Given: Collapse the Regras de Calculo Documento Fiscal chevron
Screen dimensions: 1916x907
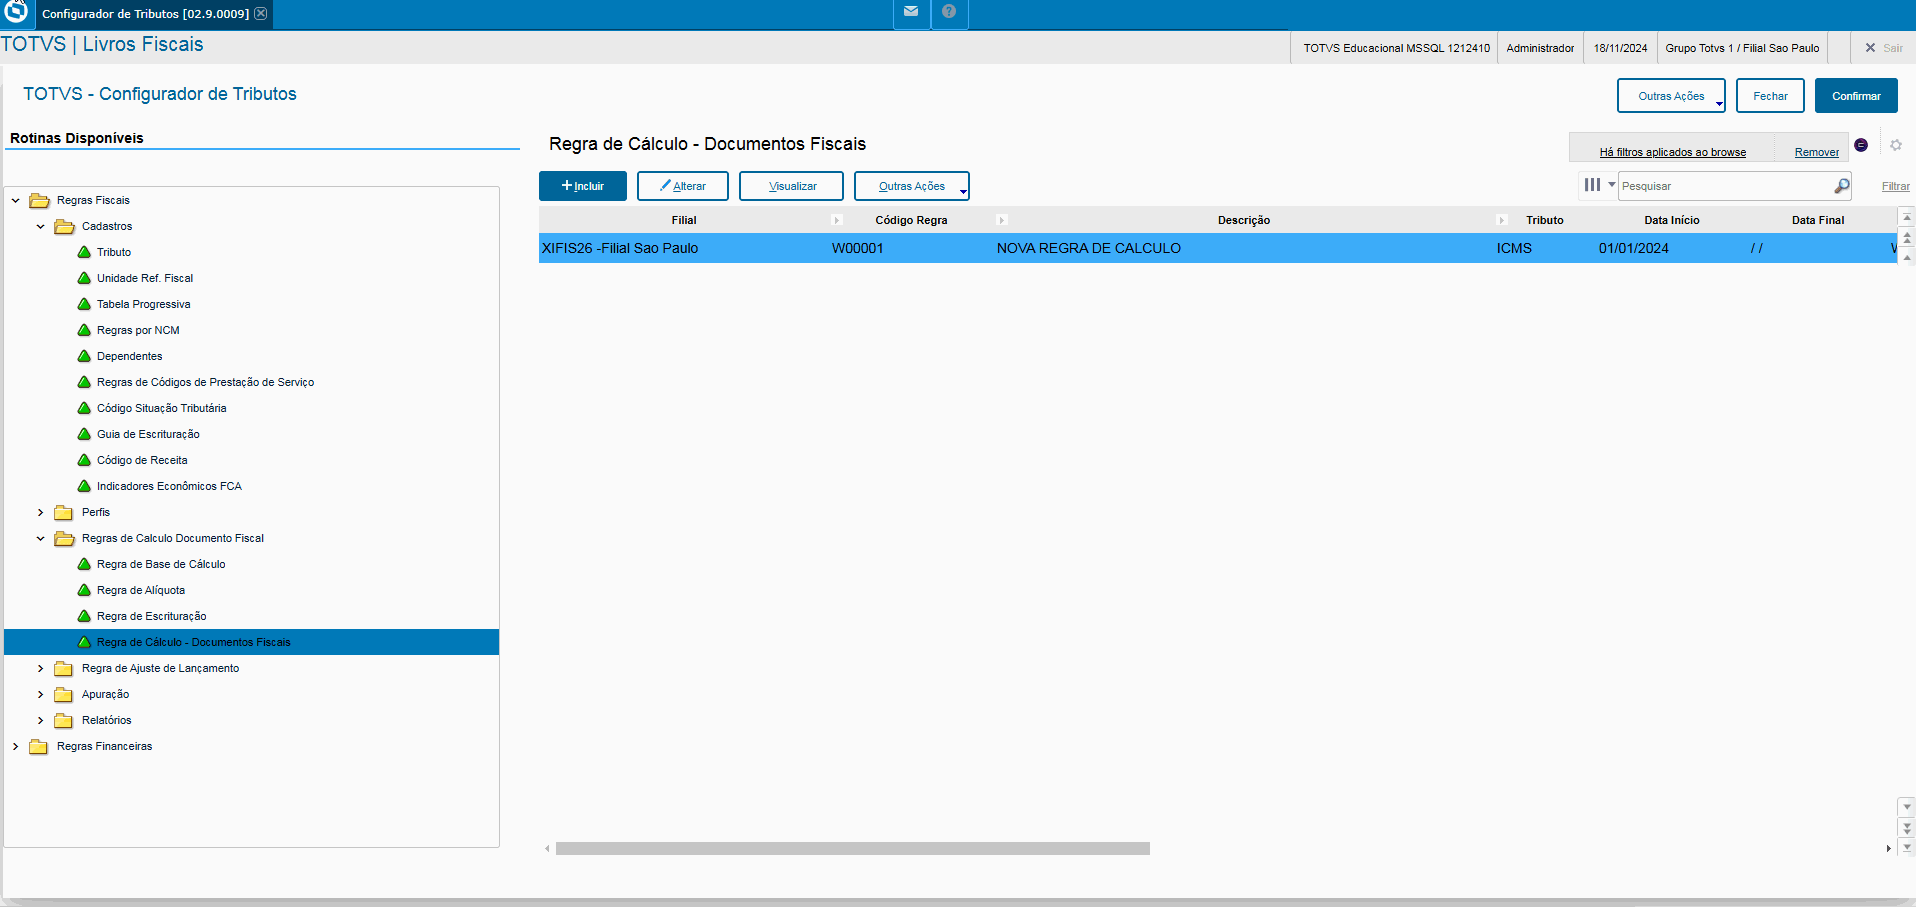Looking at the screenshot, I should coord(40,538).
